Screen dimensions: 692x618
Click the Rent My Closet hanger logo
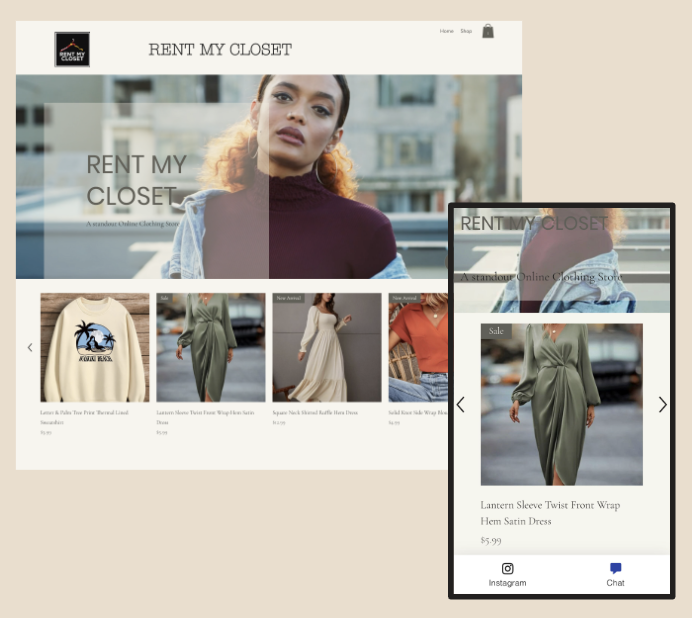[72, 49]
